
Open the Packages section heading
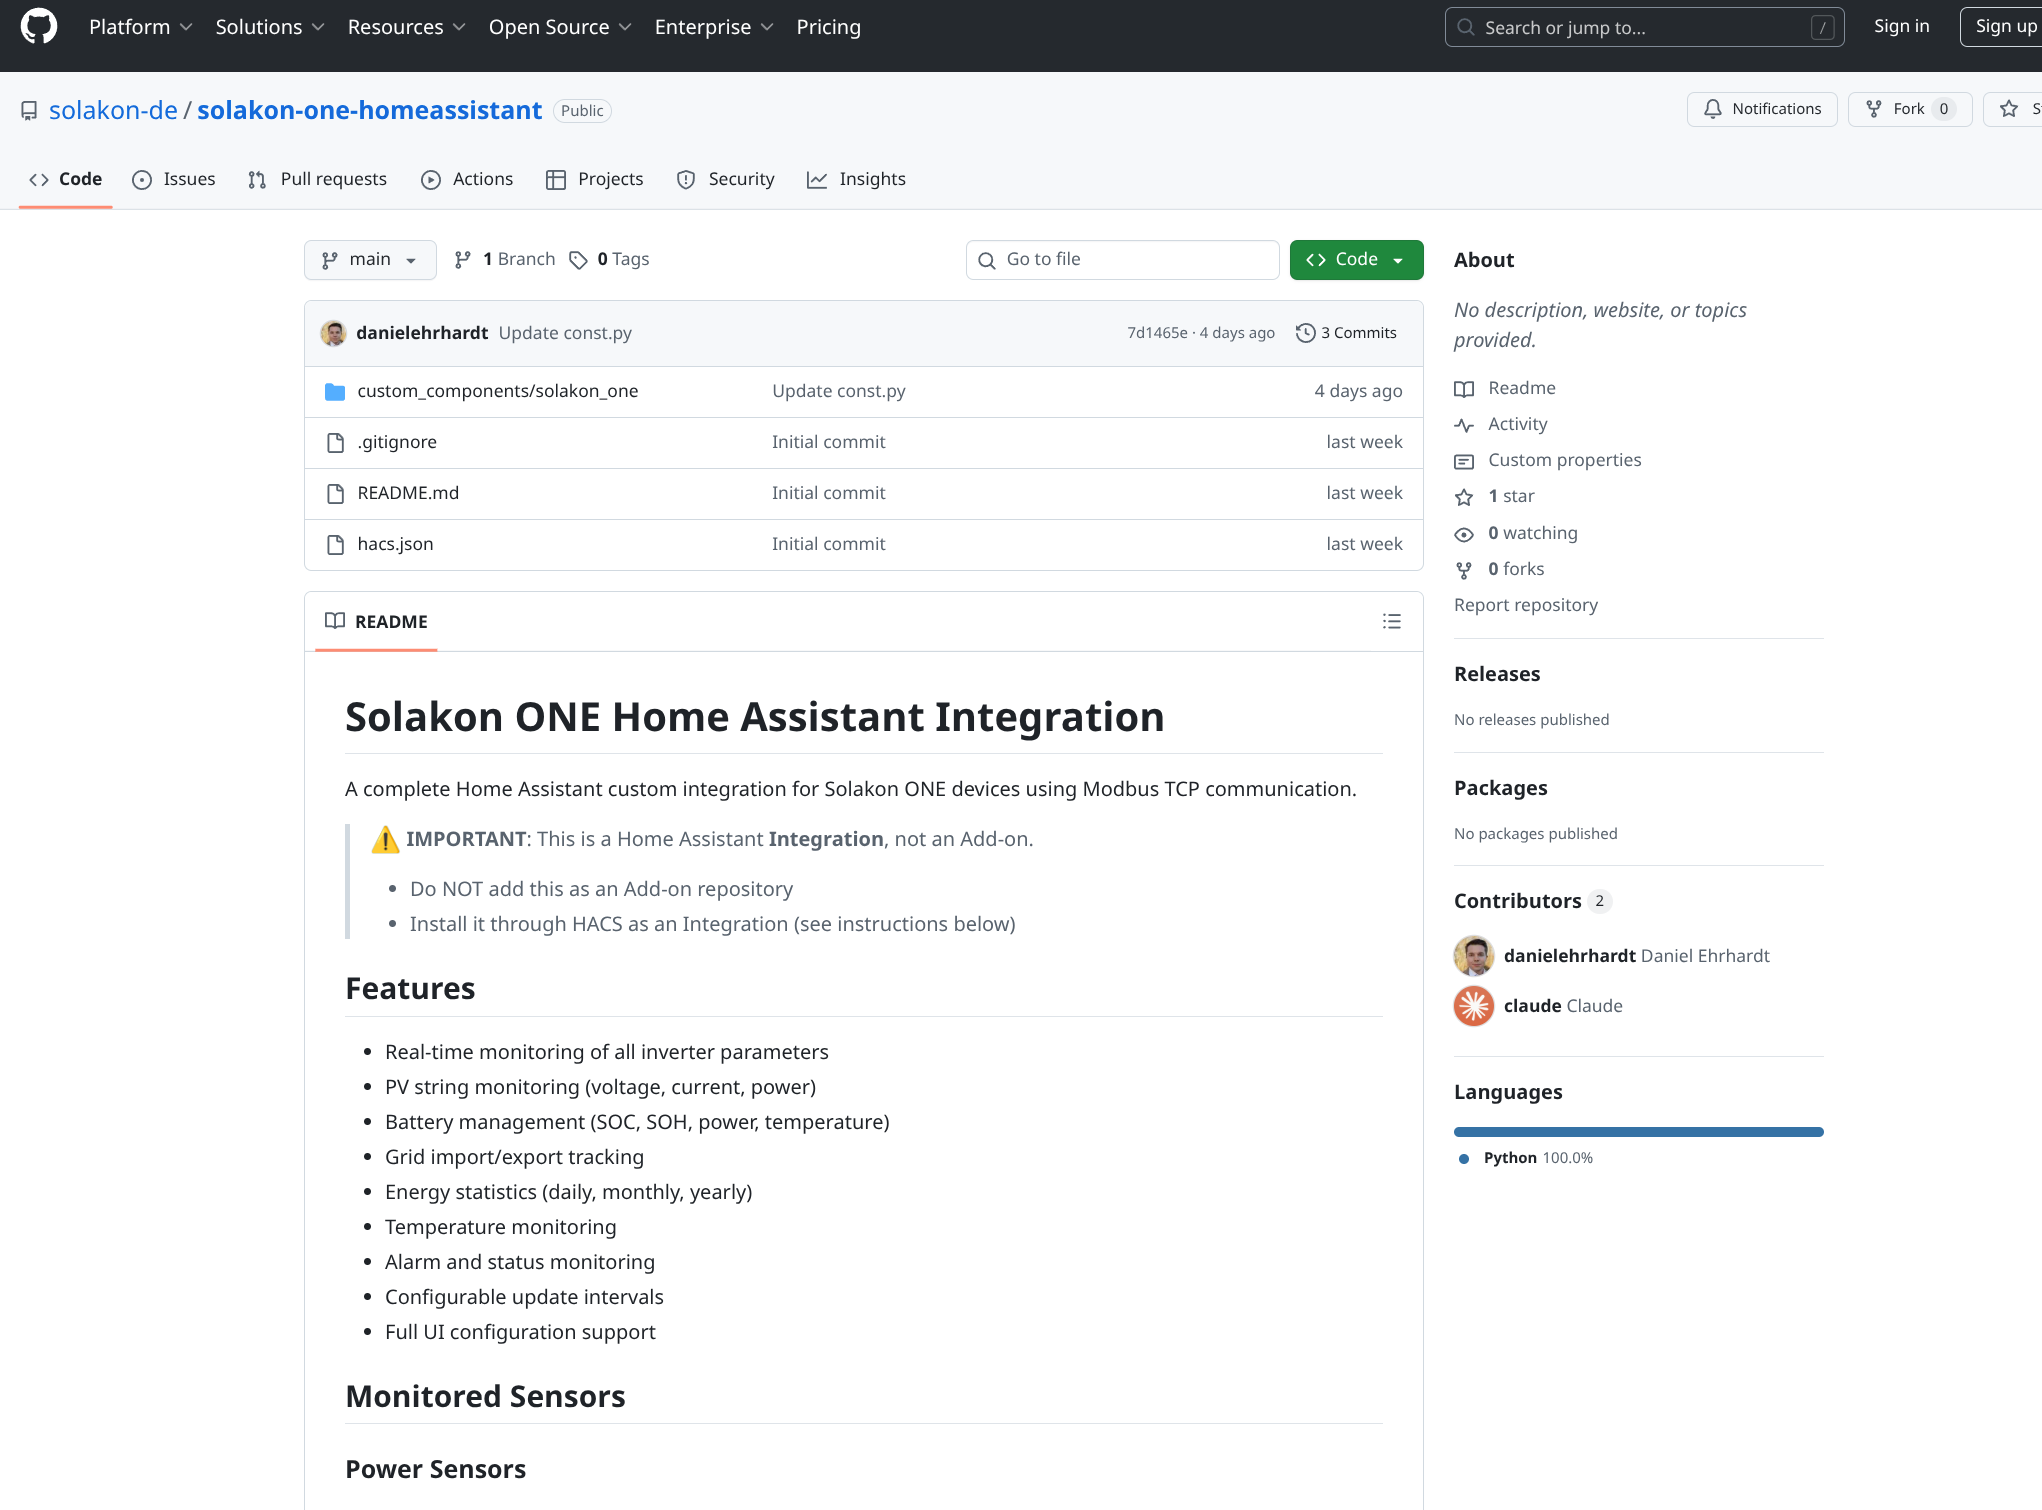point(1500,788)
